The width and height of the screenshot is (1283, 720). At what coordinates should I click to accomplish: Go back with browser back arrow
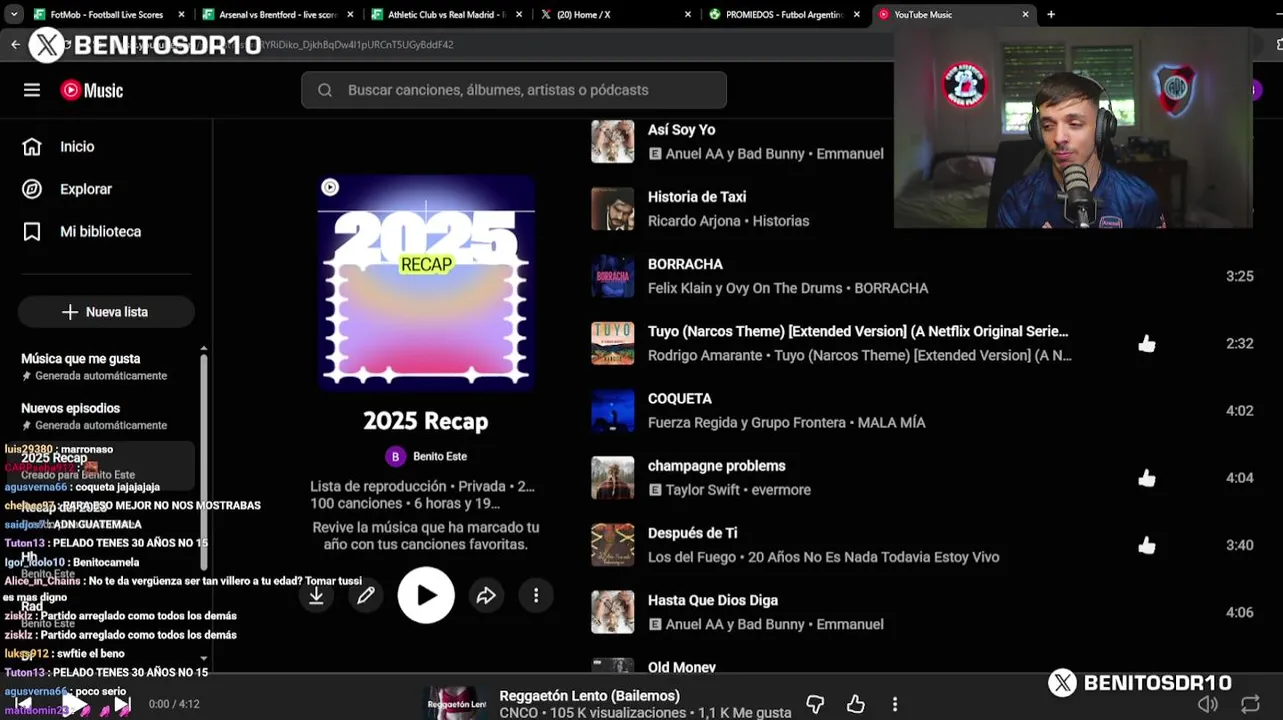[x=15, y=45]
